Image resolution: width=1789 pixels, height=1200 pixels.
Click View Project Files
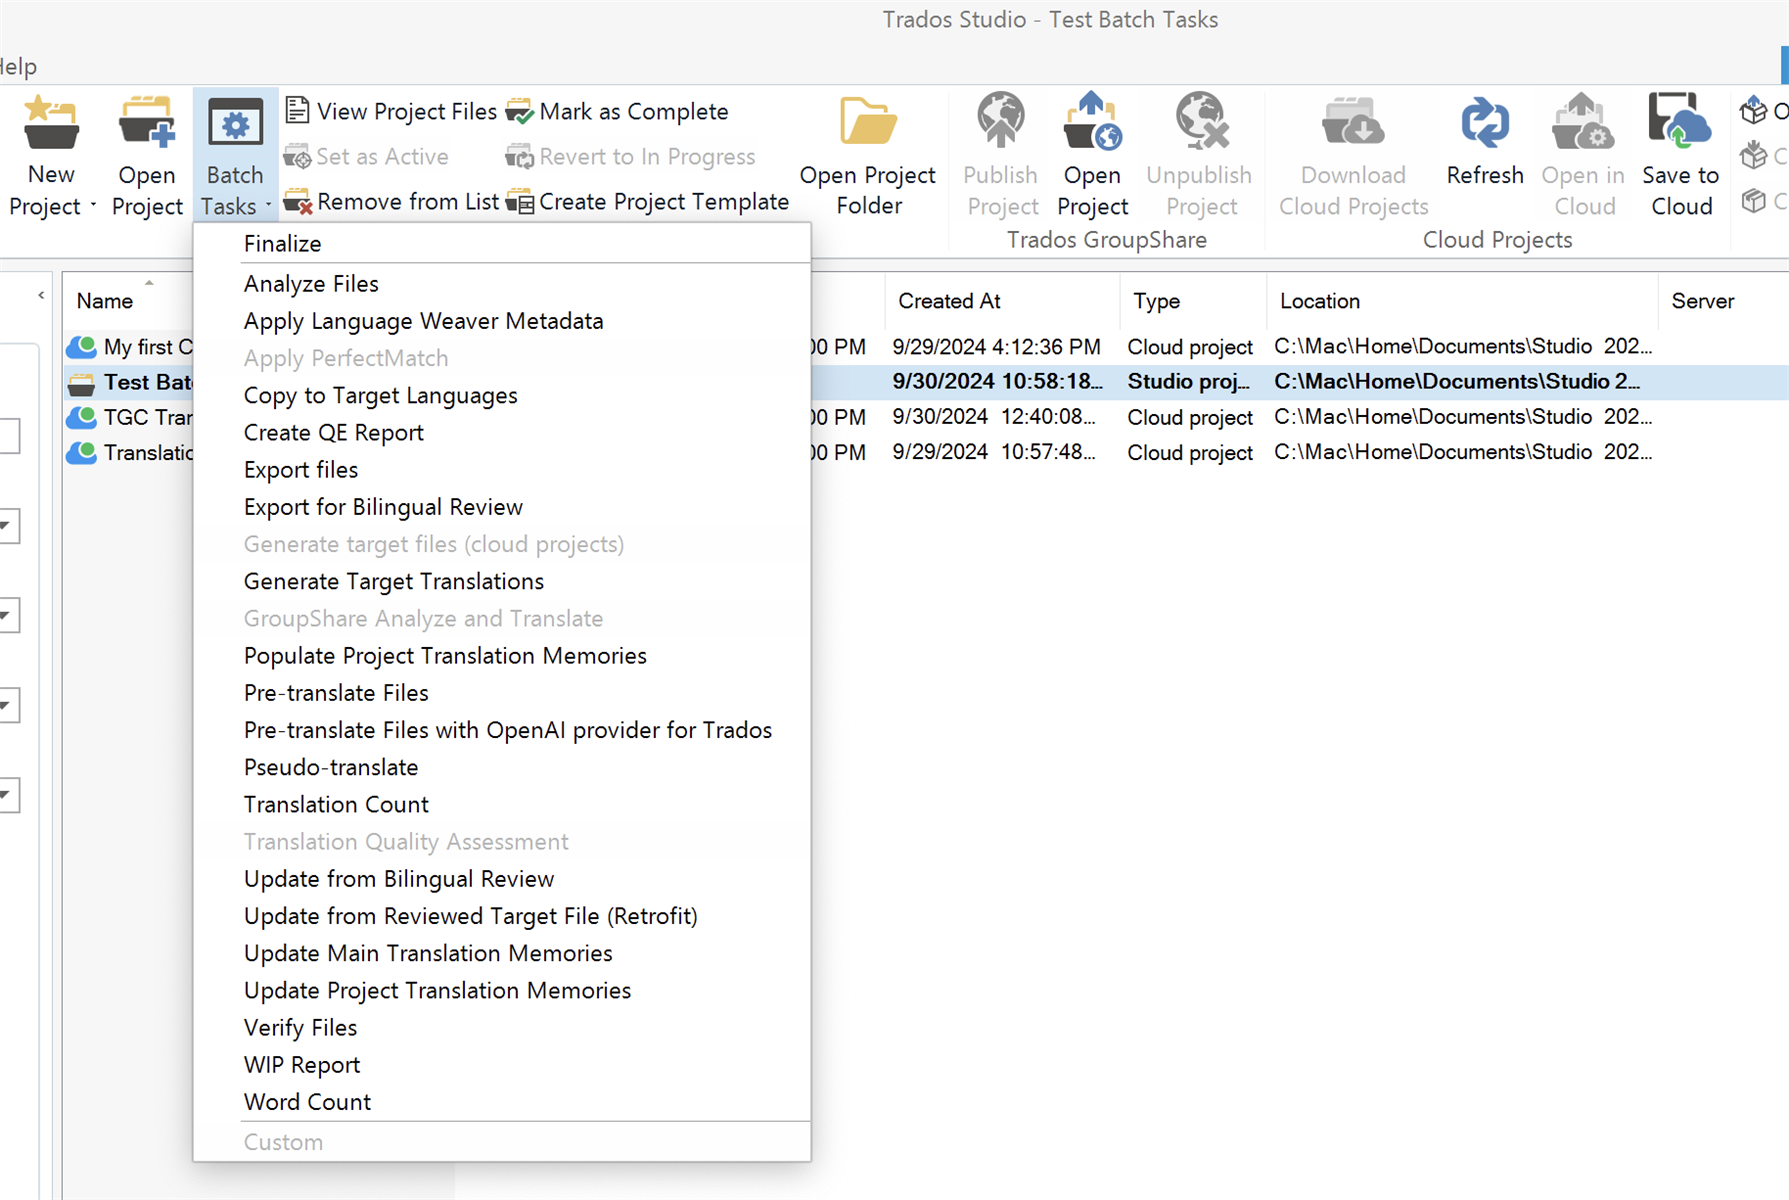coord(391,111)
